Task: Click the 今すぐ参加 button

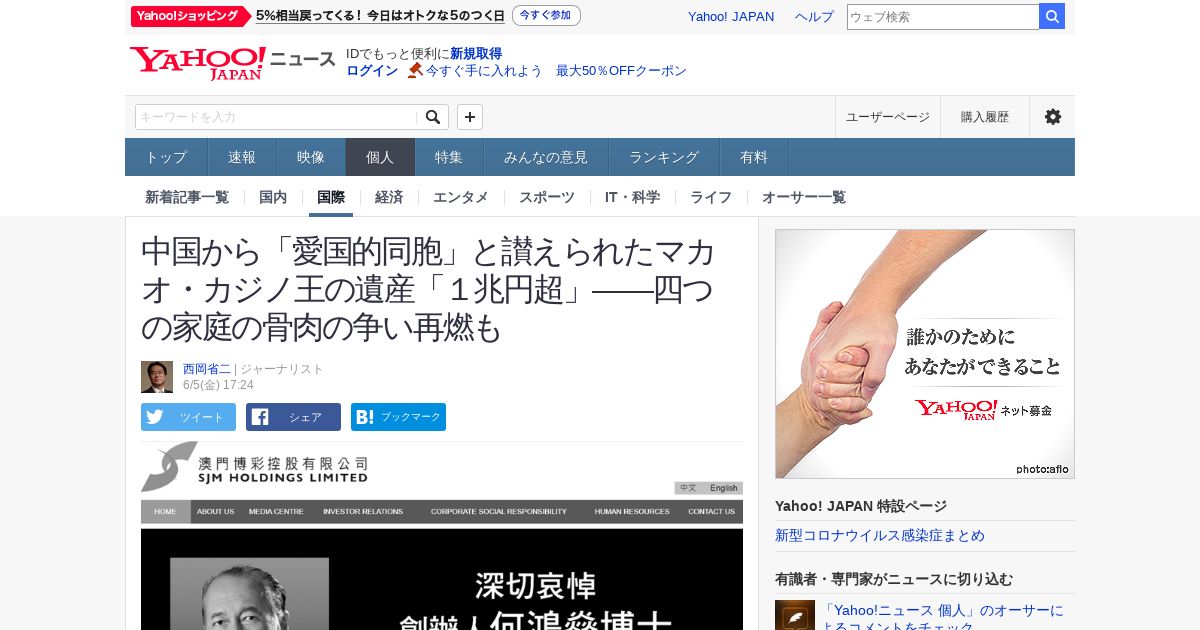Action: point(546,16)
